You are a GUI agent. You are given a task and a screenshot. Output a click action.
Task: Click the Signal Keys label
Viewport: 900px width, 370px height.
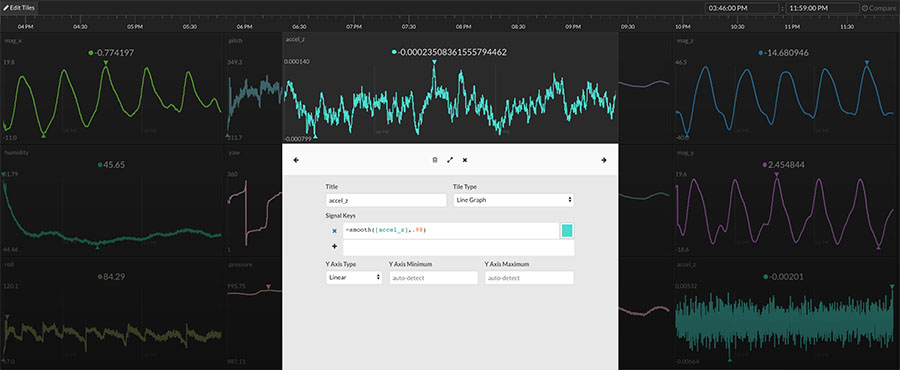pos(340,215)
